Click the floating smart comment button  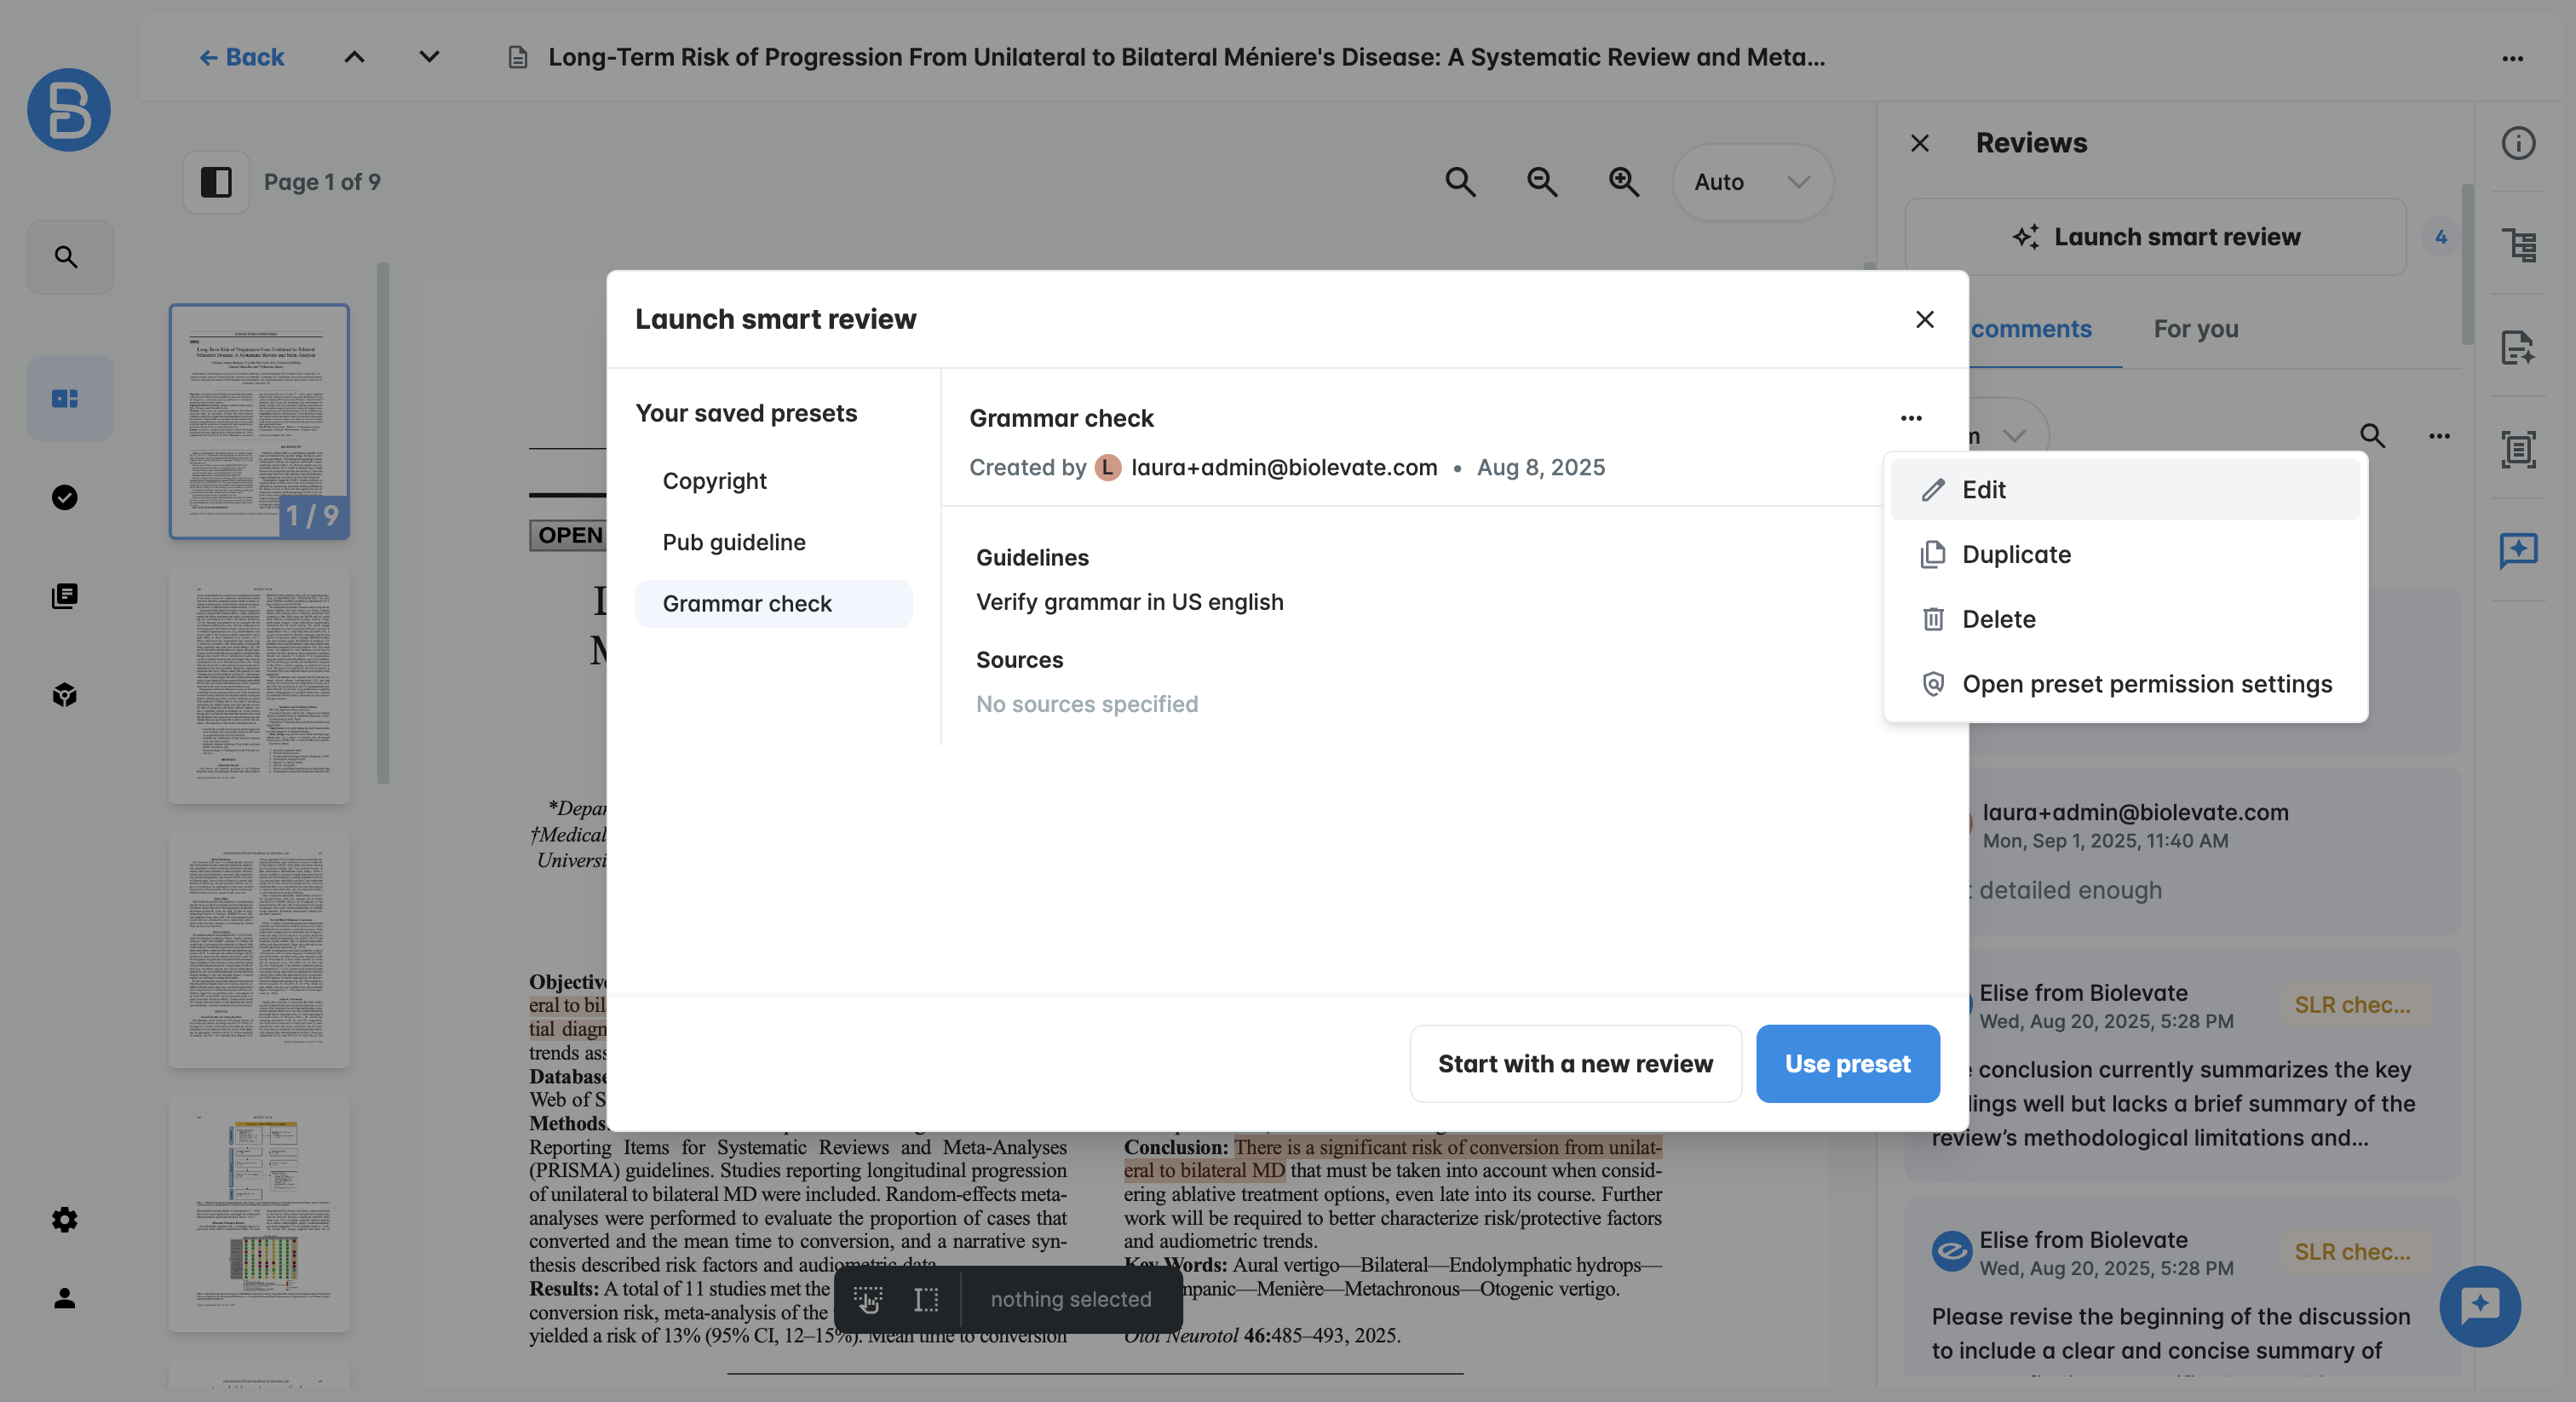[x=2479, y=1306]
